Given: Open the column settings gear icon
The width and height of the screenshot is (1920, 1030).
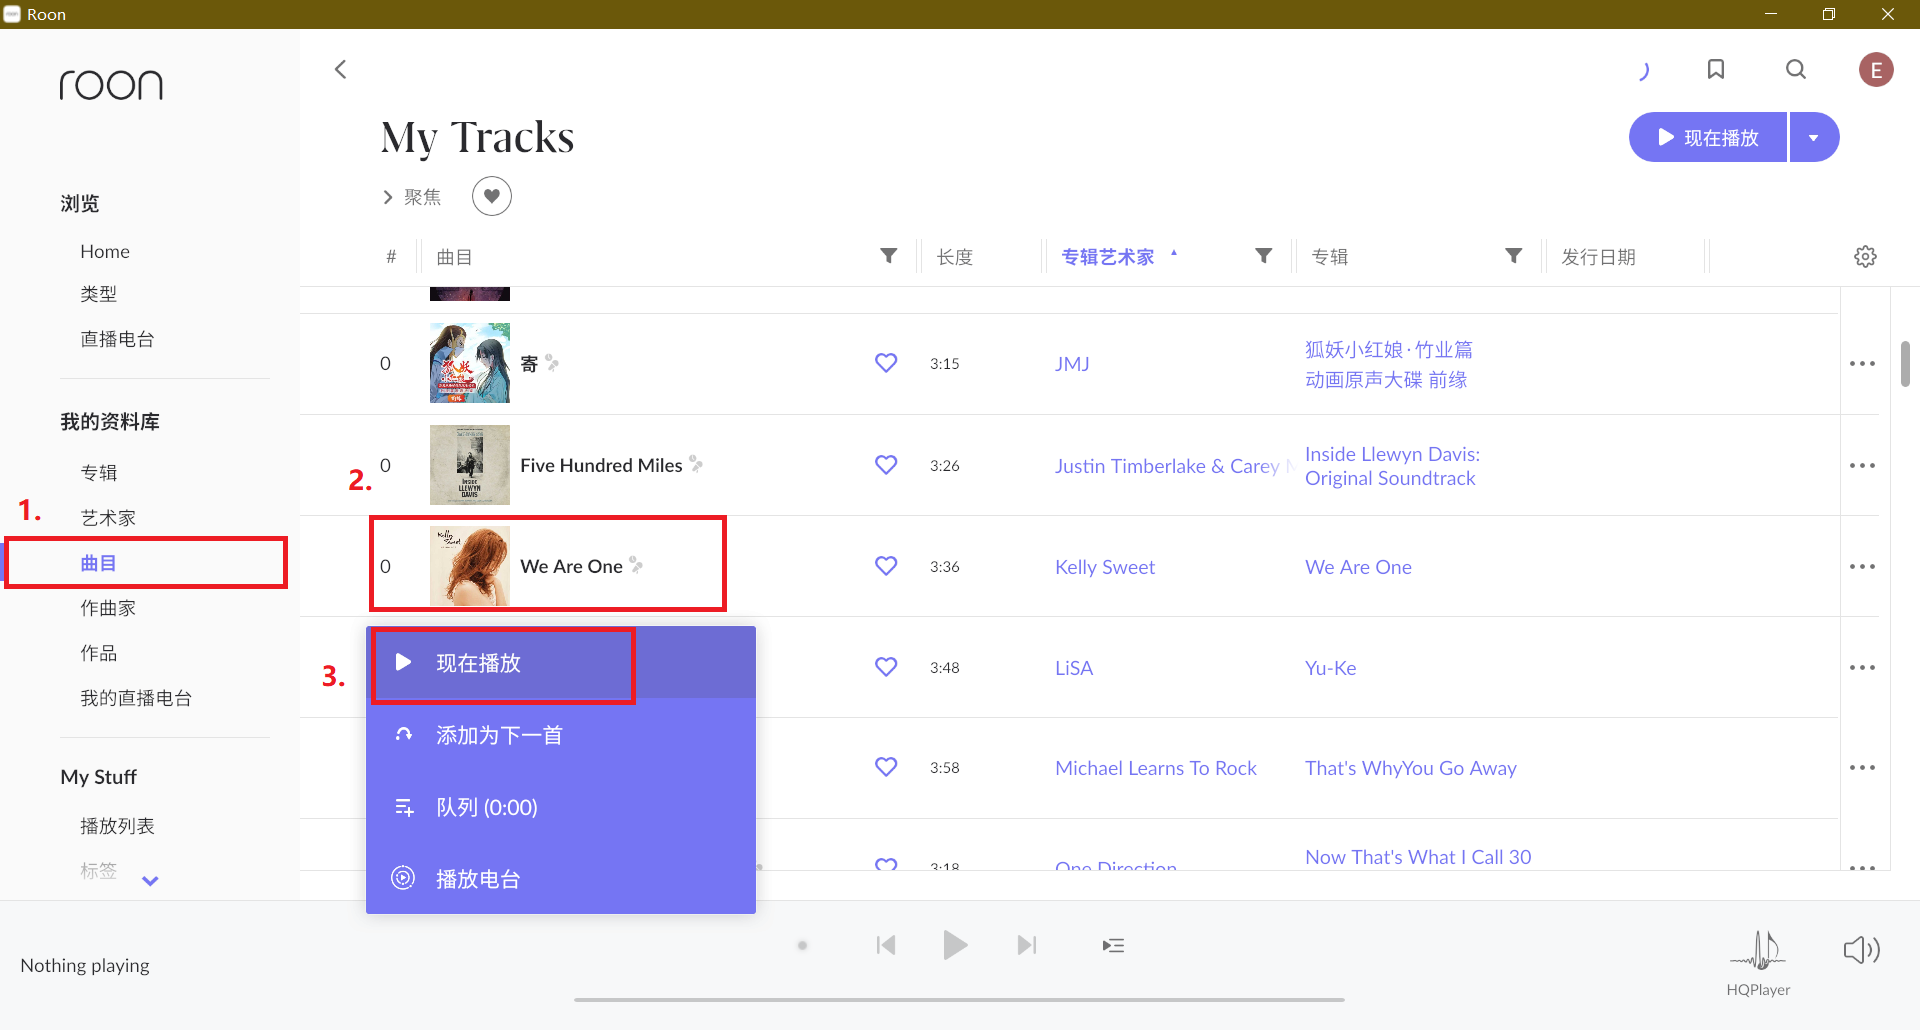Looking at the screenshot, I should click(x=1865, y=257).
